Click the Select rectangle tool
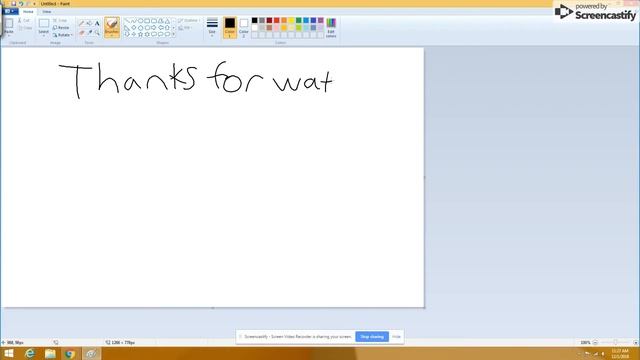 44,24
